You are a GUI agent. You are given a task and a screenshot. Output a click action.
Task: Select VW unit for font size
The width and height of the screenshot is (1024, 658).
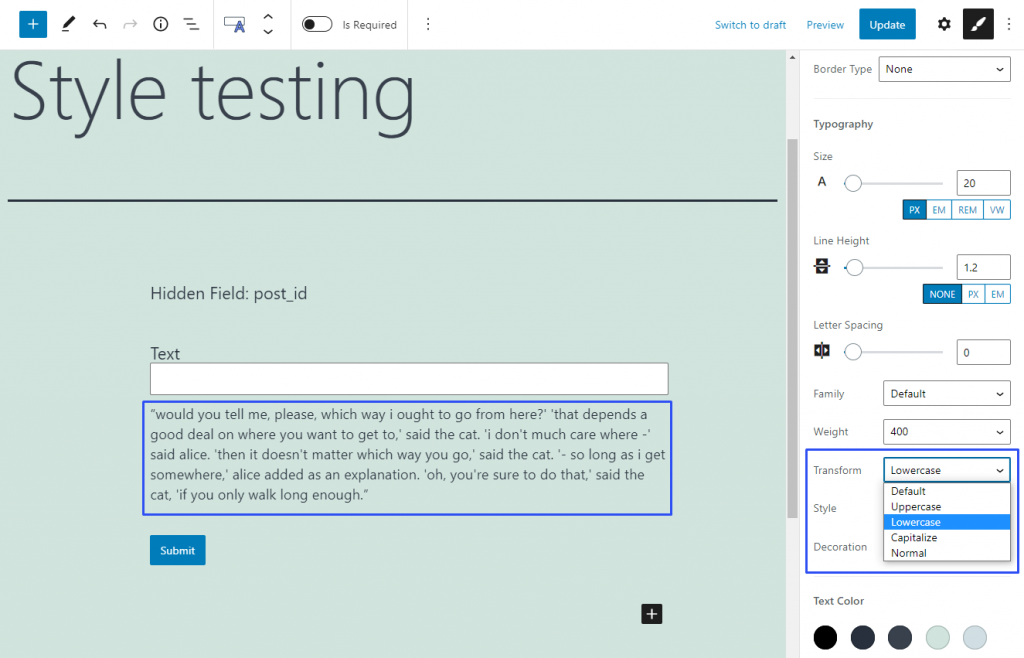[997, 210]
